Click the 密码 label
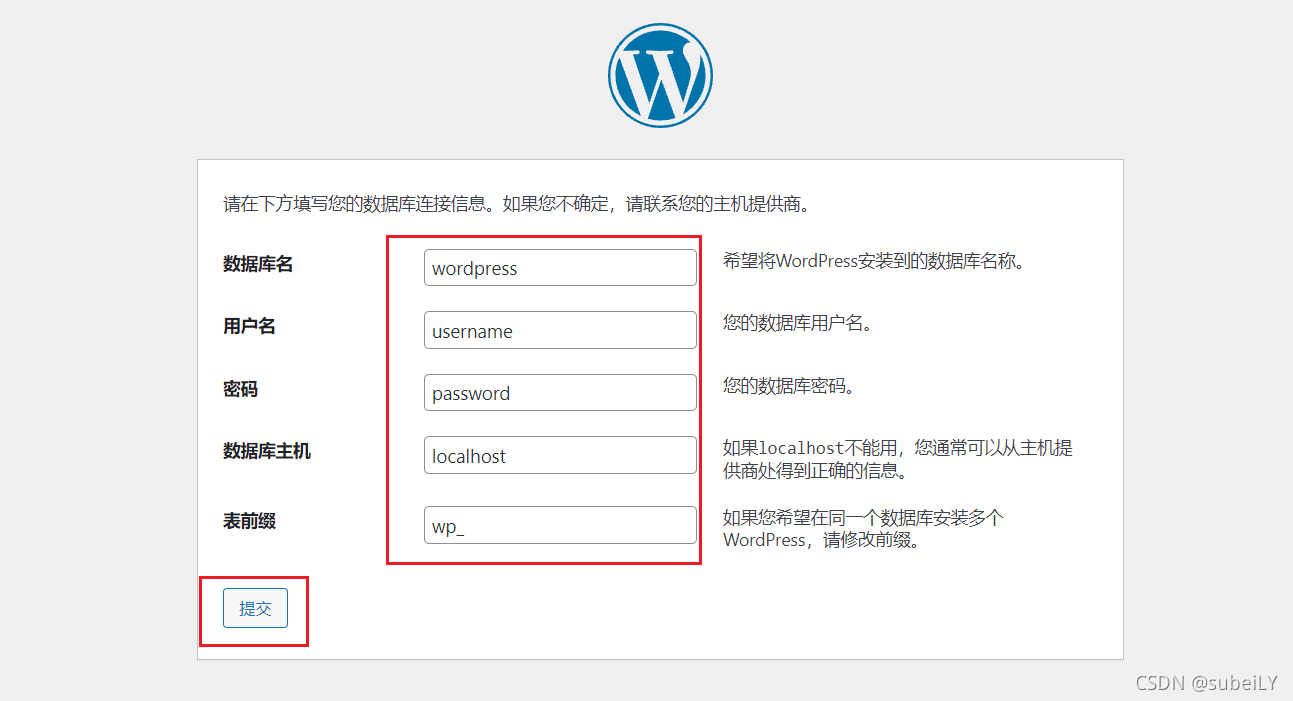This screenshot has width=1293, height=701. (x=240, y=389)
